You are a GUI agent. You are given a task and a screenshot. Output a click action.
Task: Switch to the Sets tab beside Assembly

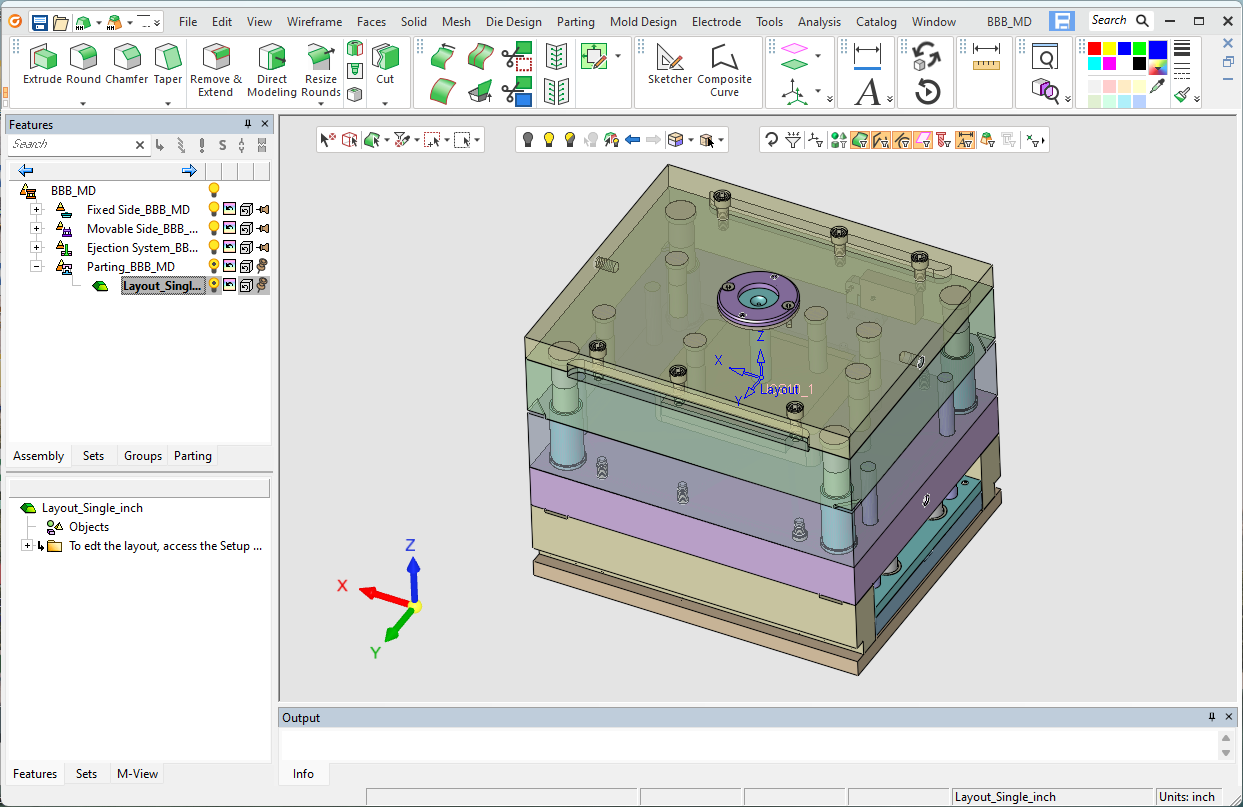(x=93, y=456)
